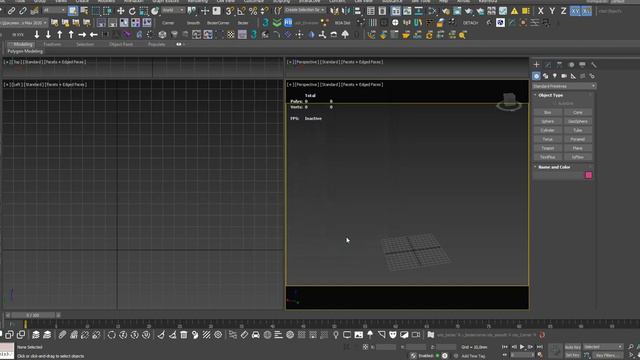This screenshot has height=360, width=640.
Task: Toggle the Spinner Snap icon
Action: click(264, 11)
